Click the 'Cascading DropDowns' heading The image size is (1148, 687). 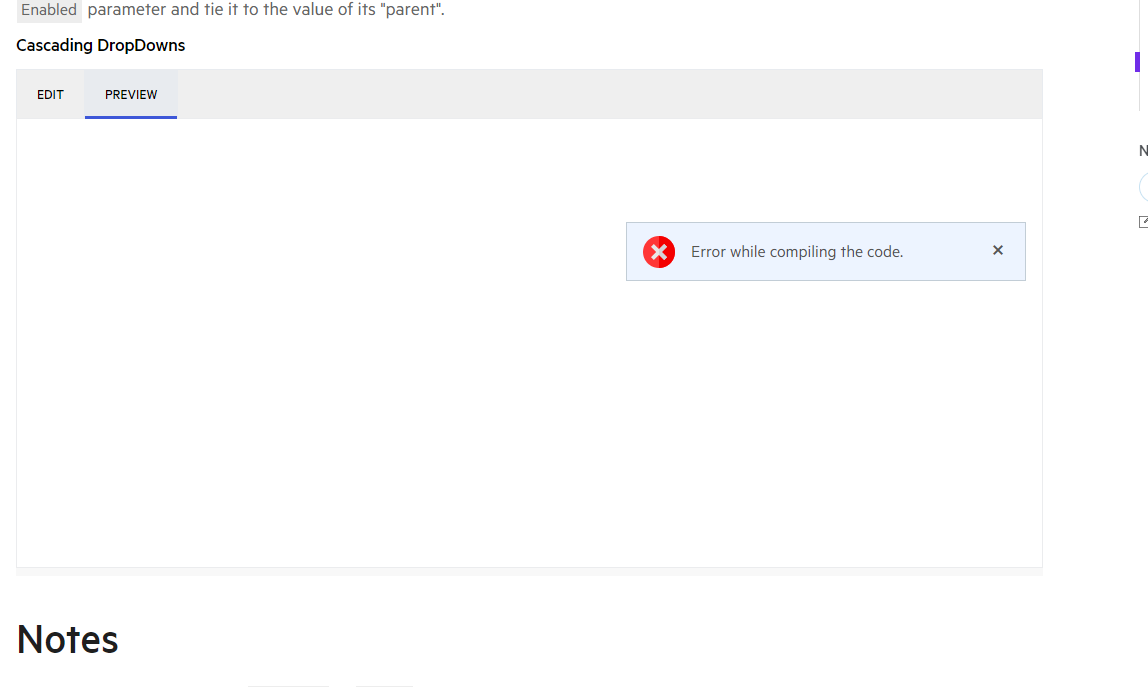click(100, 45)
